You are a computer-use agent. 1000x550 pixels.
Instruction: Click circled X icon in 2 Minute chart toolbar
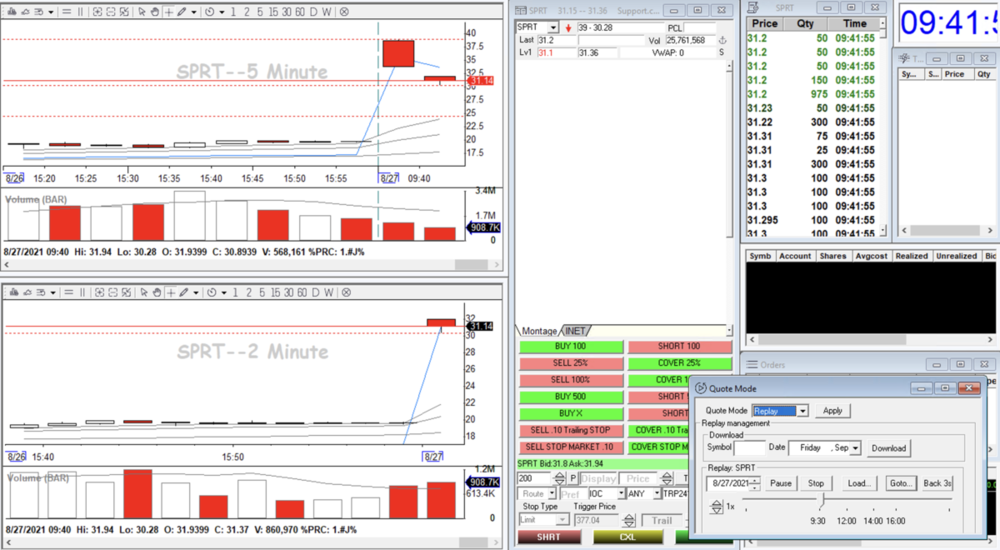pos(346,292)
